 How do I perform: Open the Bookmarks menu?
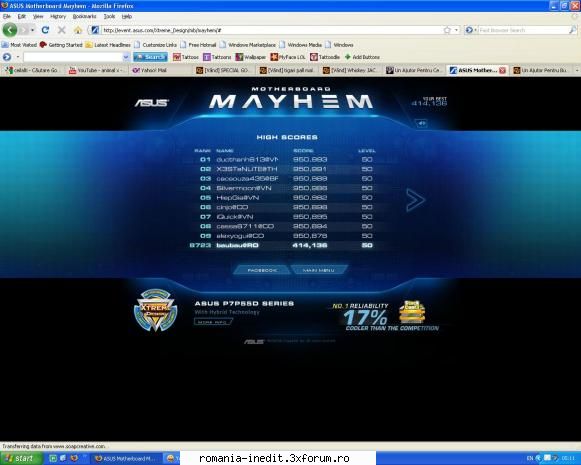[84, 16]
